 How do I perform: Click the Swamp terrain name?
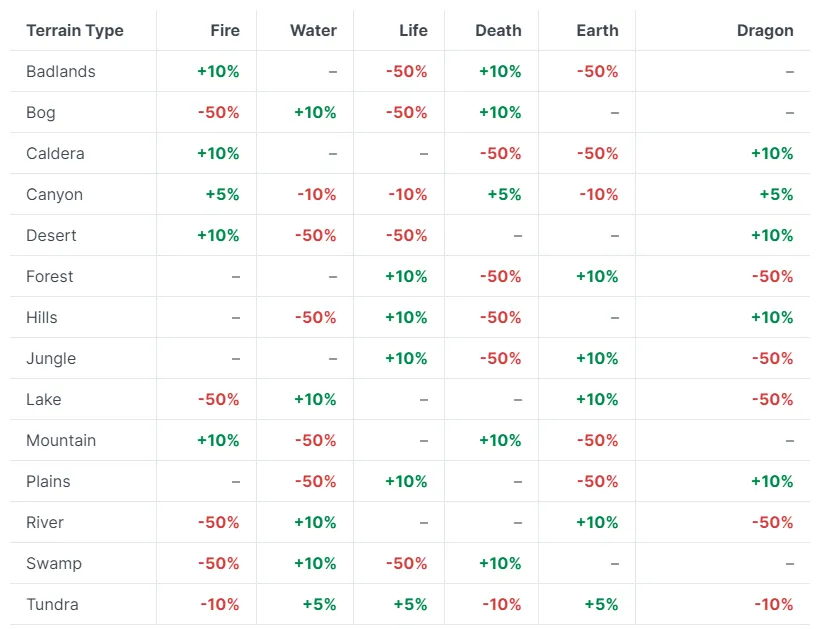(x=54, y=563)
